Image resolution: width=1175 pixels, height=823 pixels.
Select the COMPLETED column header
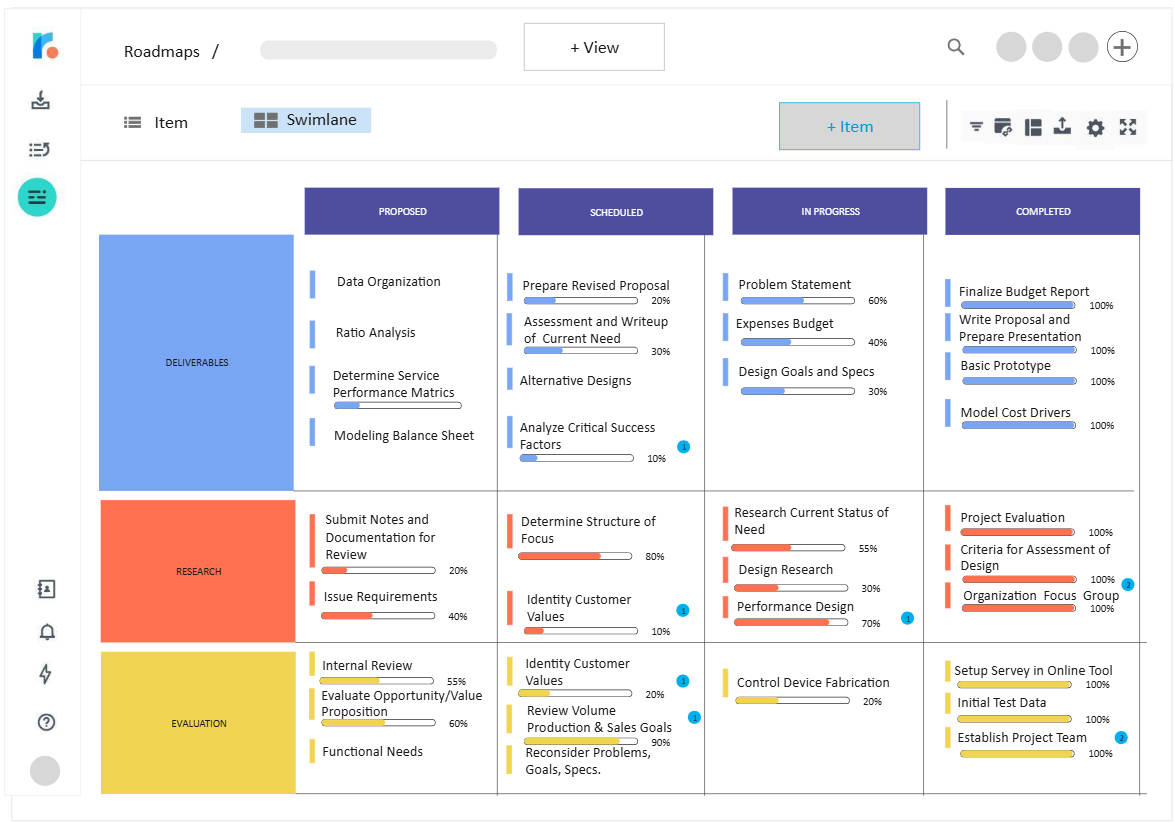(1042, 211)
